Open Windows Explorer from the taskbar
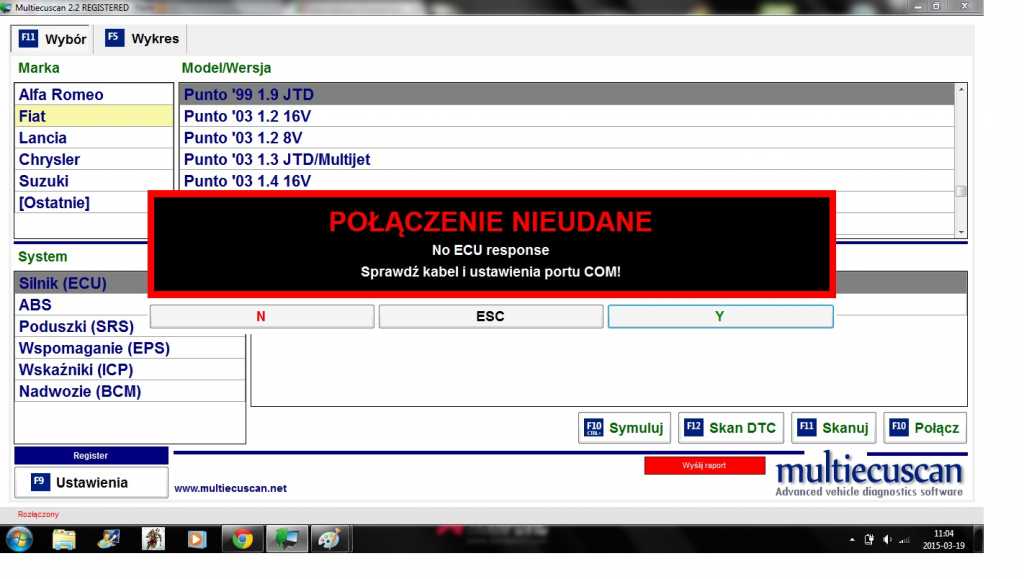Screen dimensions: 1024x579 pos(64,539)
